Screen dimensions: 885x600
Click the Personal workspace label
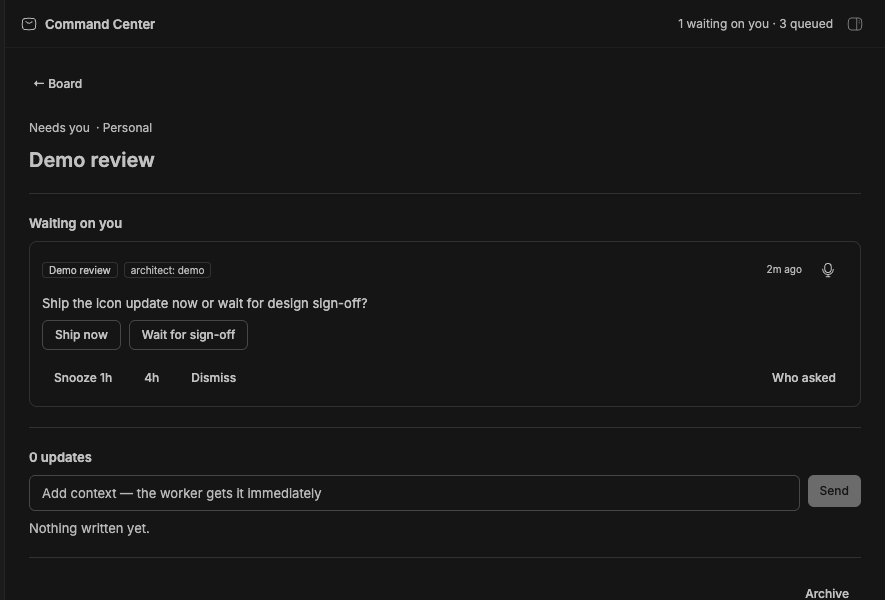127,128
